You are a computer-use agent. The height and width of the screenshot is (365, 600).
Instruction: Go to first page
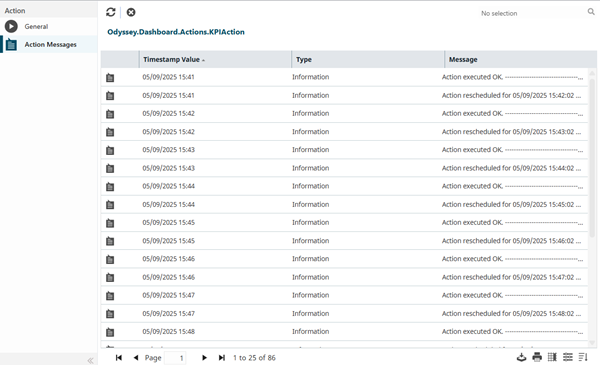[x=119, y=358]
